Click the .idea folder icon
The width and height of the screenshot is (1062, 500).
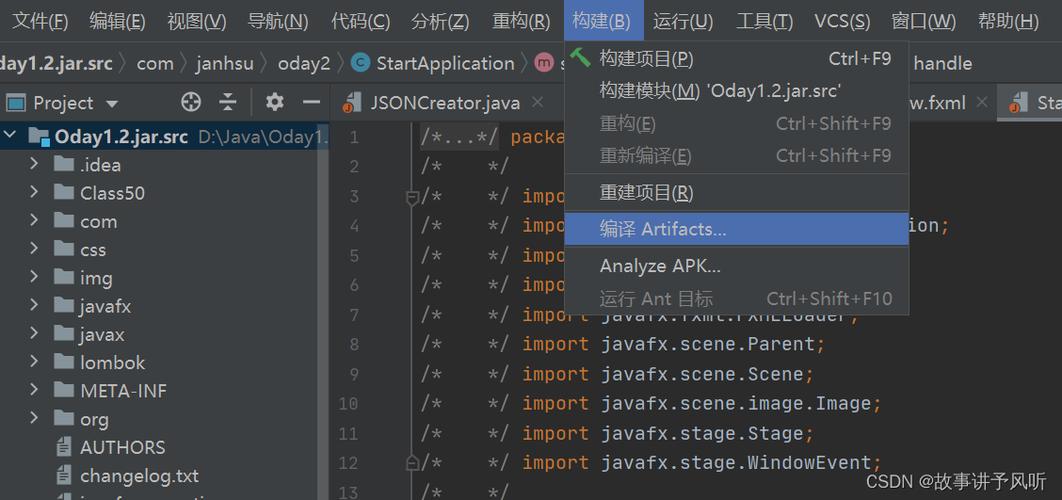coord(64,164)
